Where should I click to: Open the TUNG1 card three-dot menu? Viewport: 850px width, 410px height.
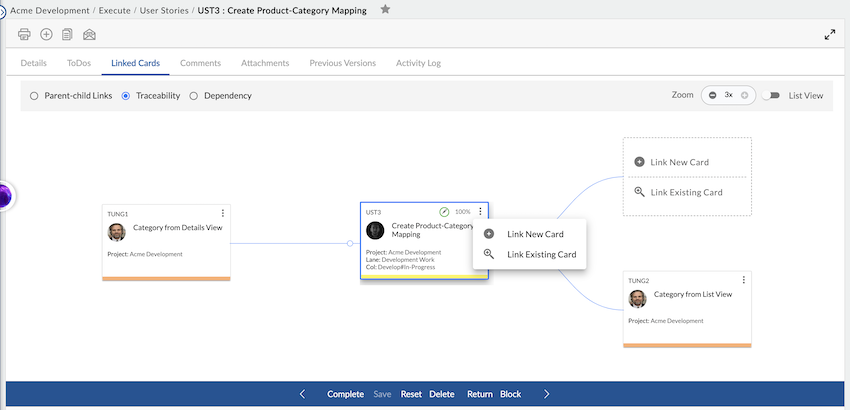222,213
